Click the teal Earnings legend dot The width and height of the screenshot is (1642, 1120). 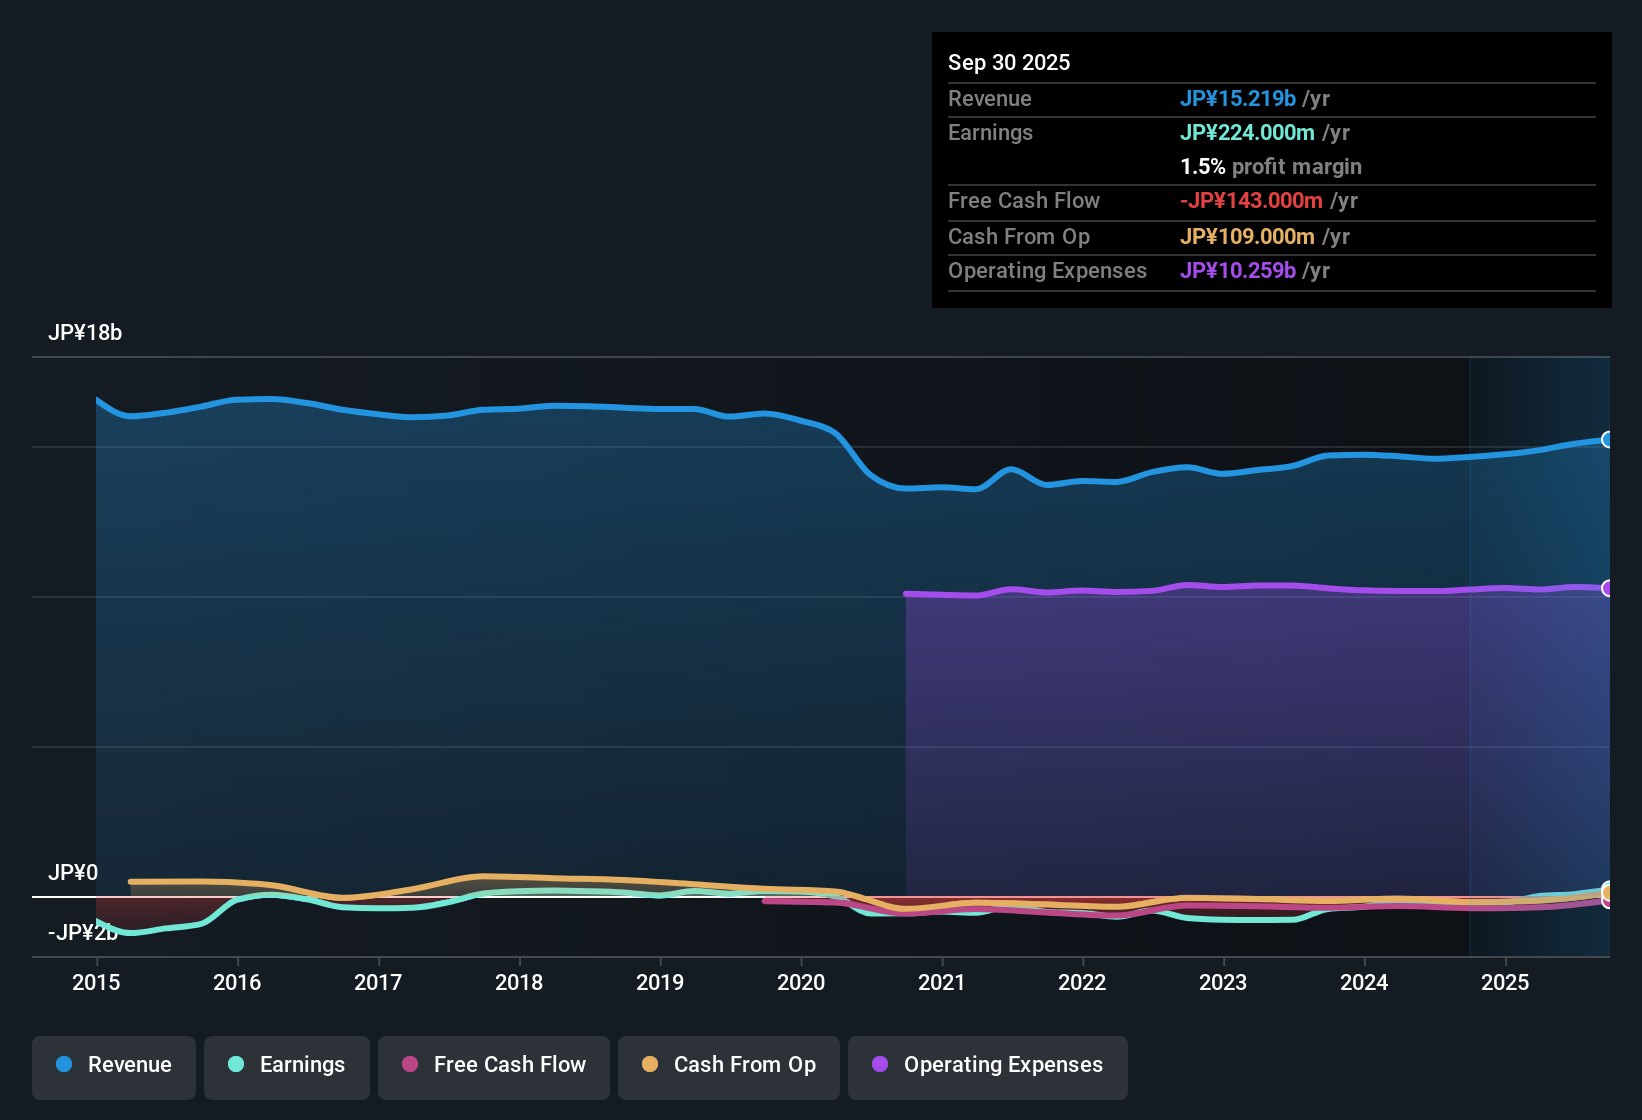236,1065
